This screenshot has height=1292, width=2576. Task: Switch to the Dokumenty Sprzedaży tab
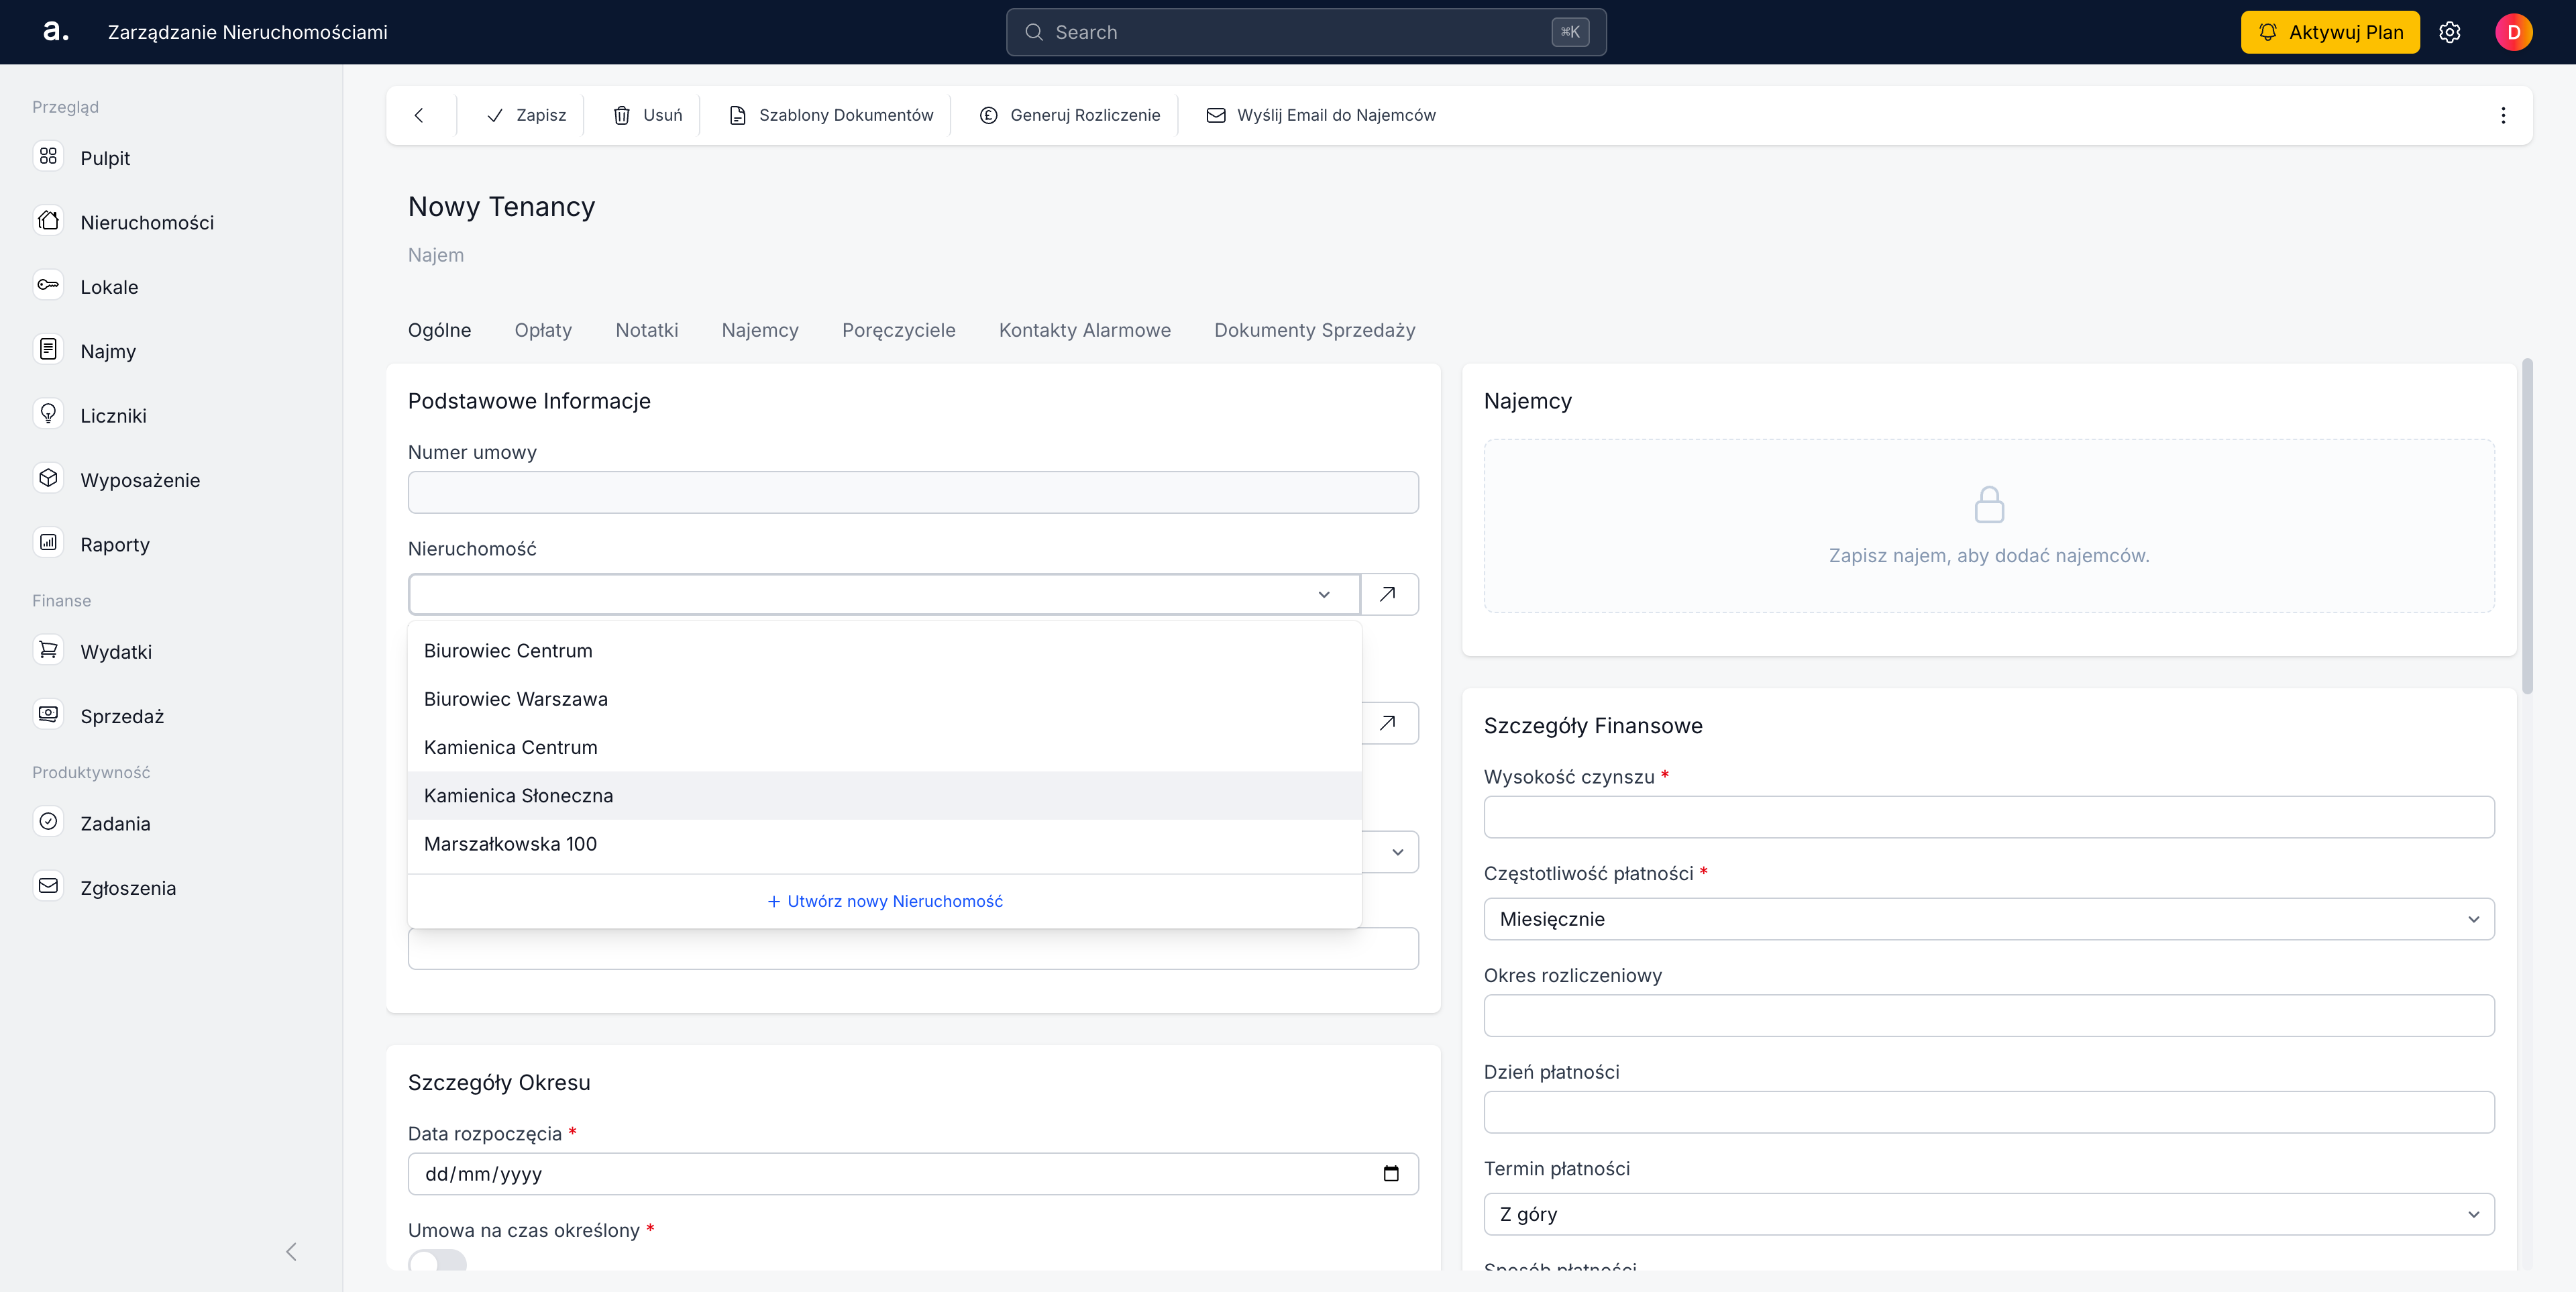click(1314, 330)
